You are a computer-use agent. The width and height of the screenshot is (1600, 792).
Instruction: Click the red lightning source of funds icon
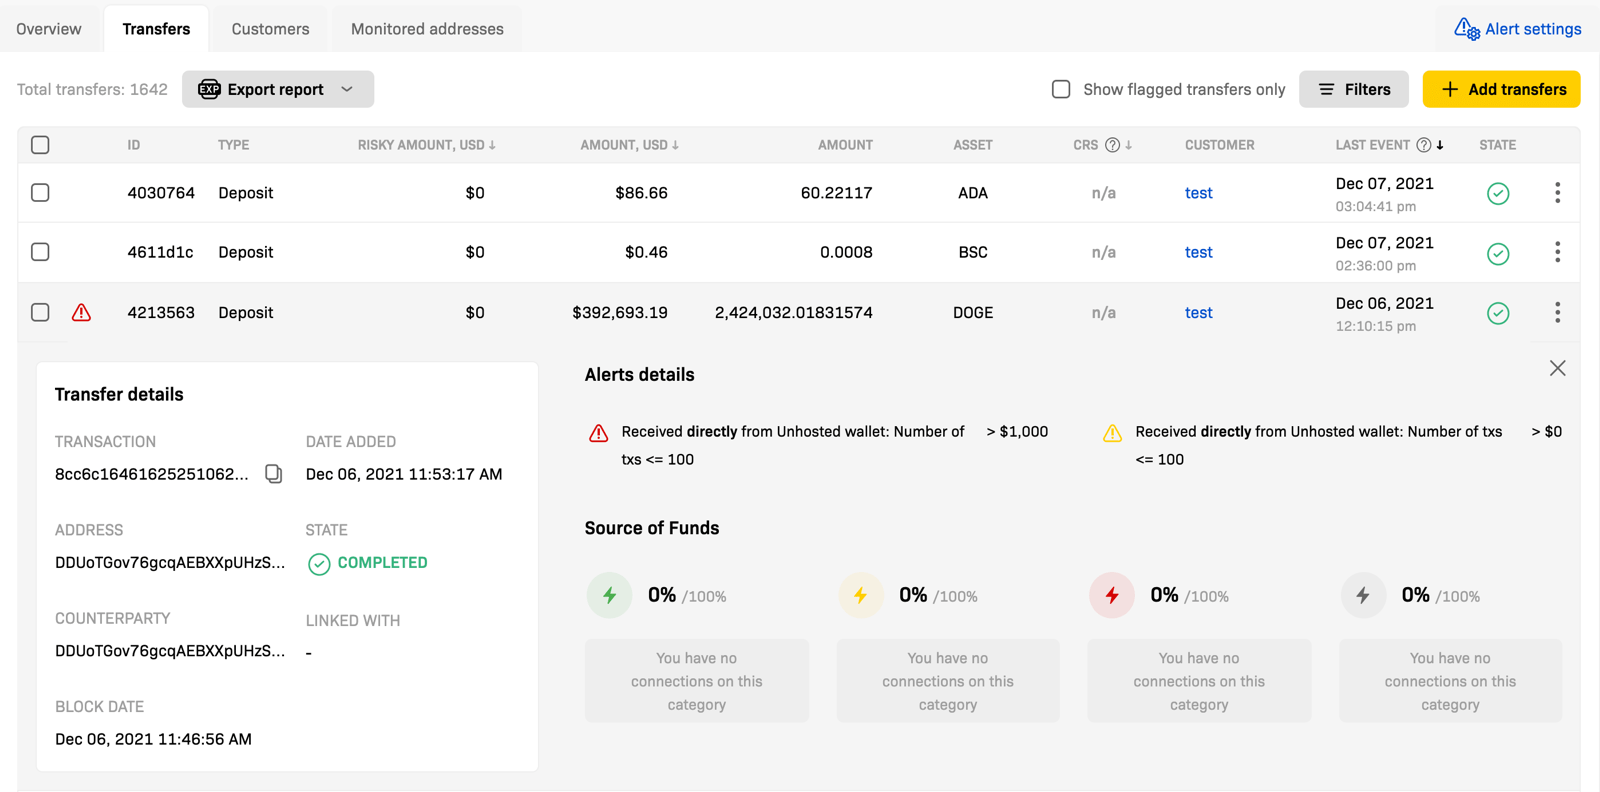pos(1112,596)
